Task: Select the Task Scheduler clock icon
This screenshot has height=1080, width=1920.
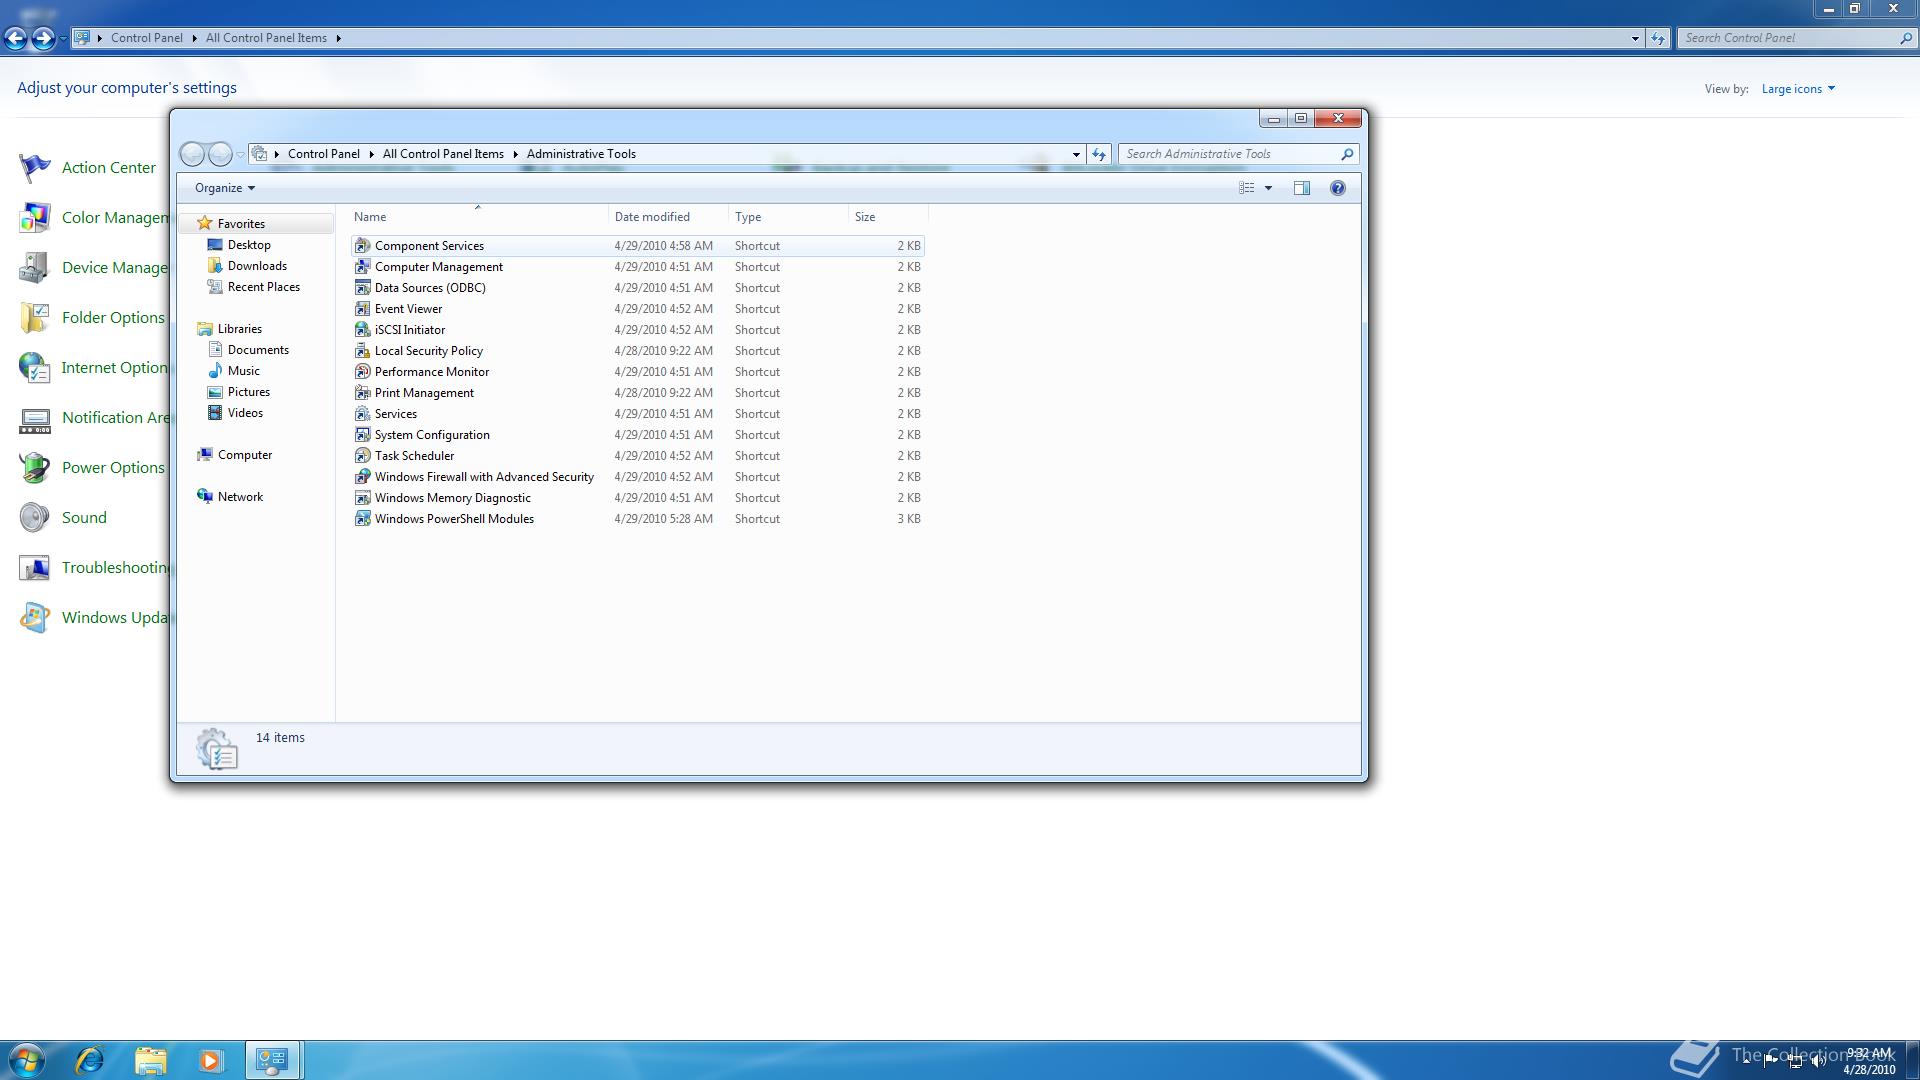Action: 362,456
